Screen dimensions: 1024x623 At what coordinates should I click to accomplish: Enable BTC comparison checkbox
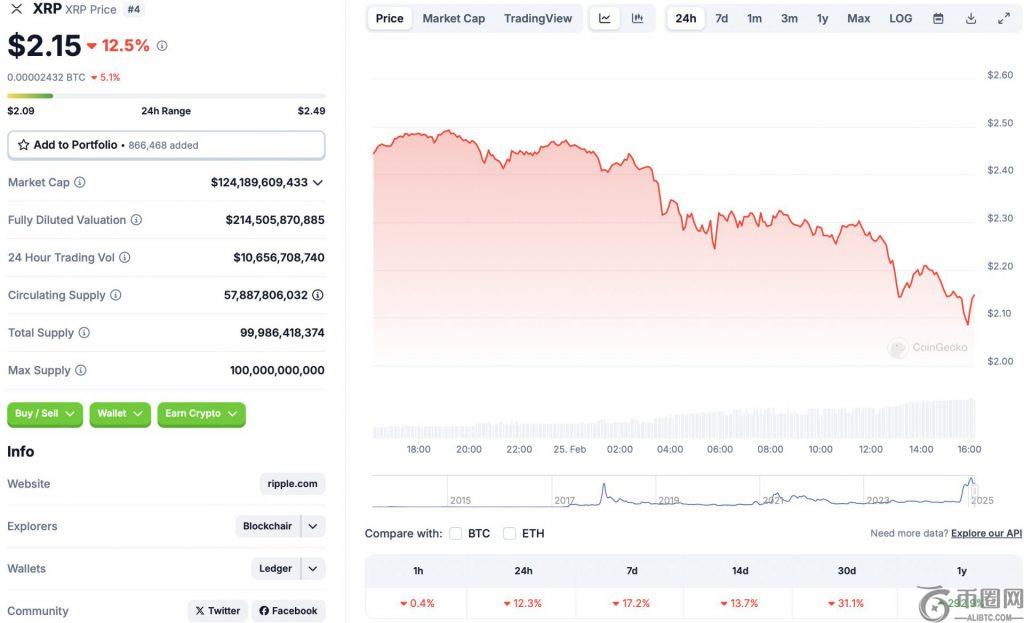pyautogui.click(x=456, y=534)
